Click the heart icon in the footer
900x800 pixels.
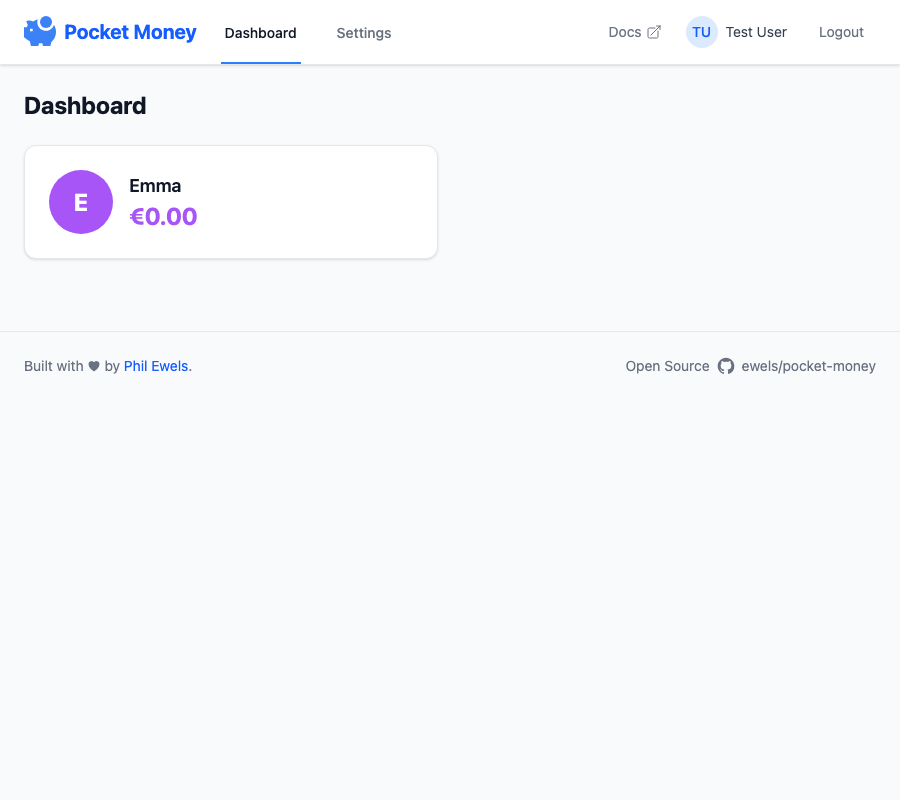pos(92,366)
